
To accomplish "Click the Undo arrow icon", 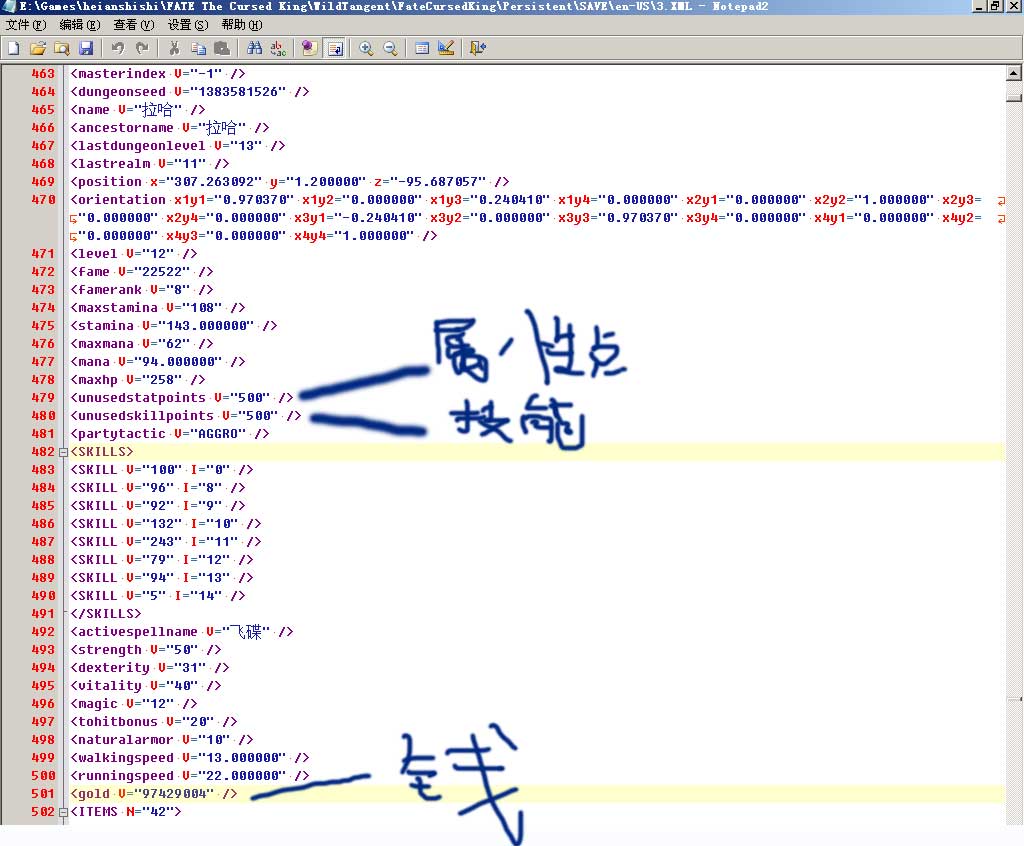I will (x=118, y=48).
